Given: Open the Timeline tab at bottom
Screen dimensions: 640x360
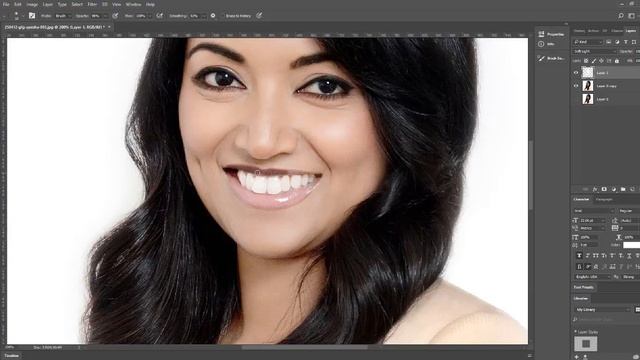Looking at the screenshot, I should (11, 356).
